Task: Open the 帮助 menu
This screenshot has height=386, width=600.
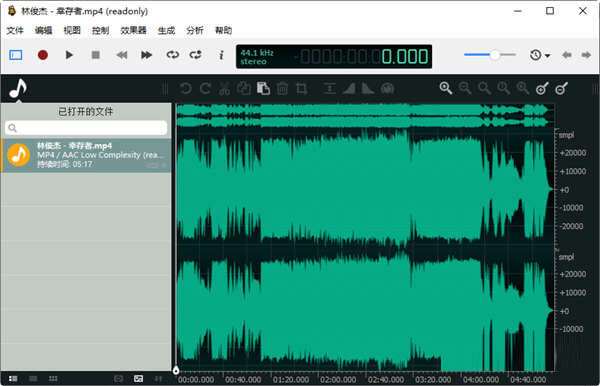Action: point(223,30)
